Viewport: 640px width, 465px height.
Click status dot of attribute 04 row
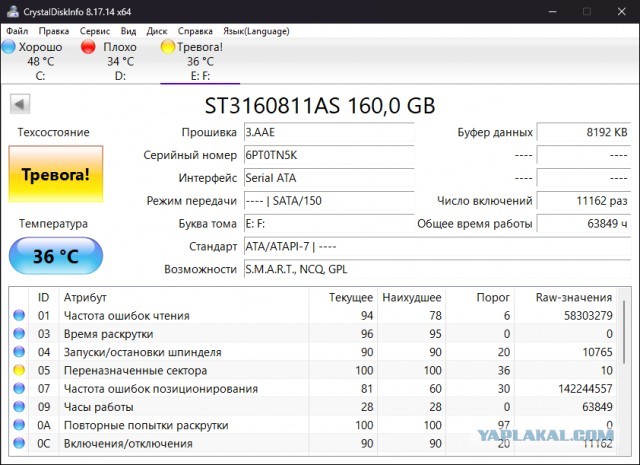coord(19,352)
